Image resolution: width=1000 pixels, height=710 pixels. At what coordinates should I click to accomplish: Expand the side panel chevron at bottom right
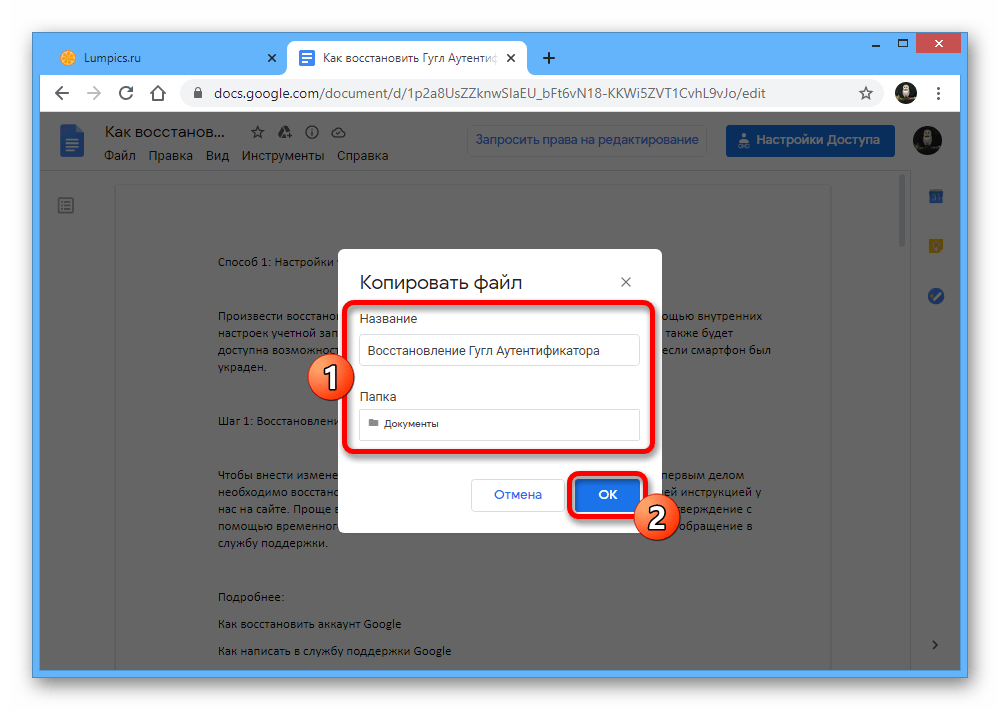[936, 645]
